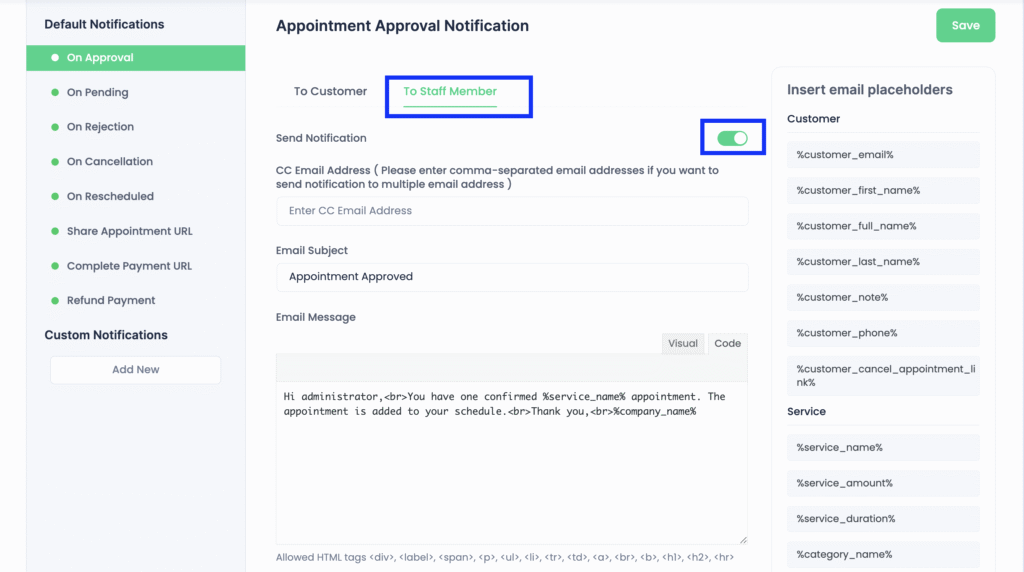Switch editor to Code mode

click(x=727, y=343)
